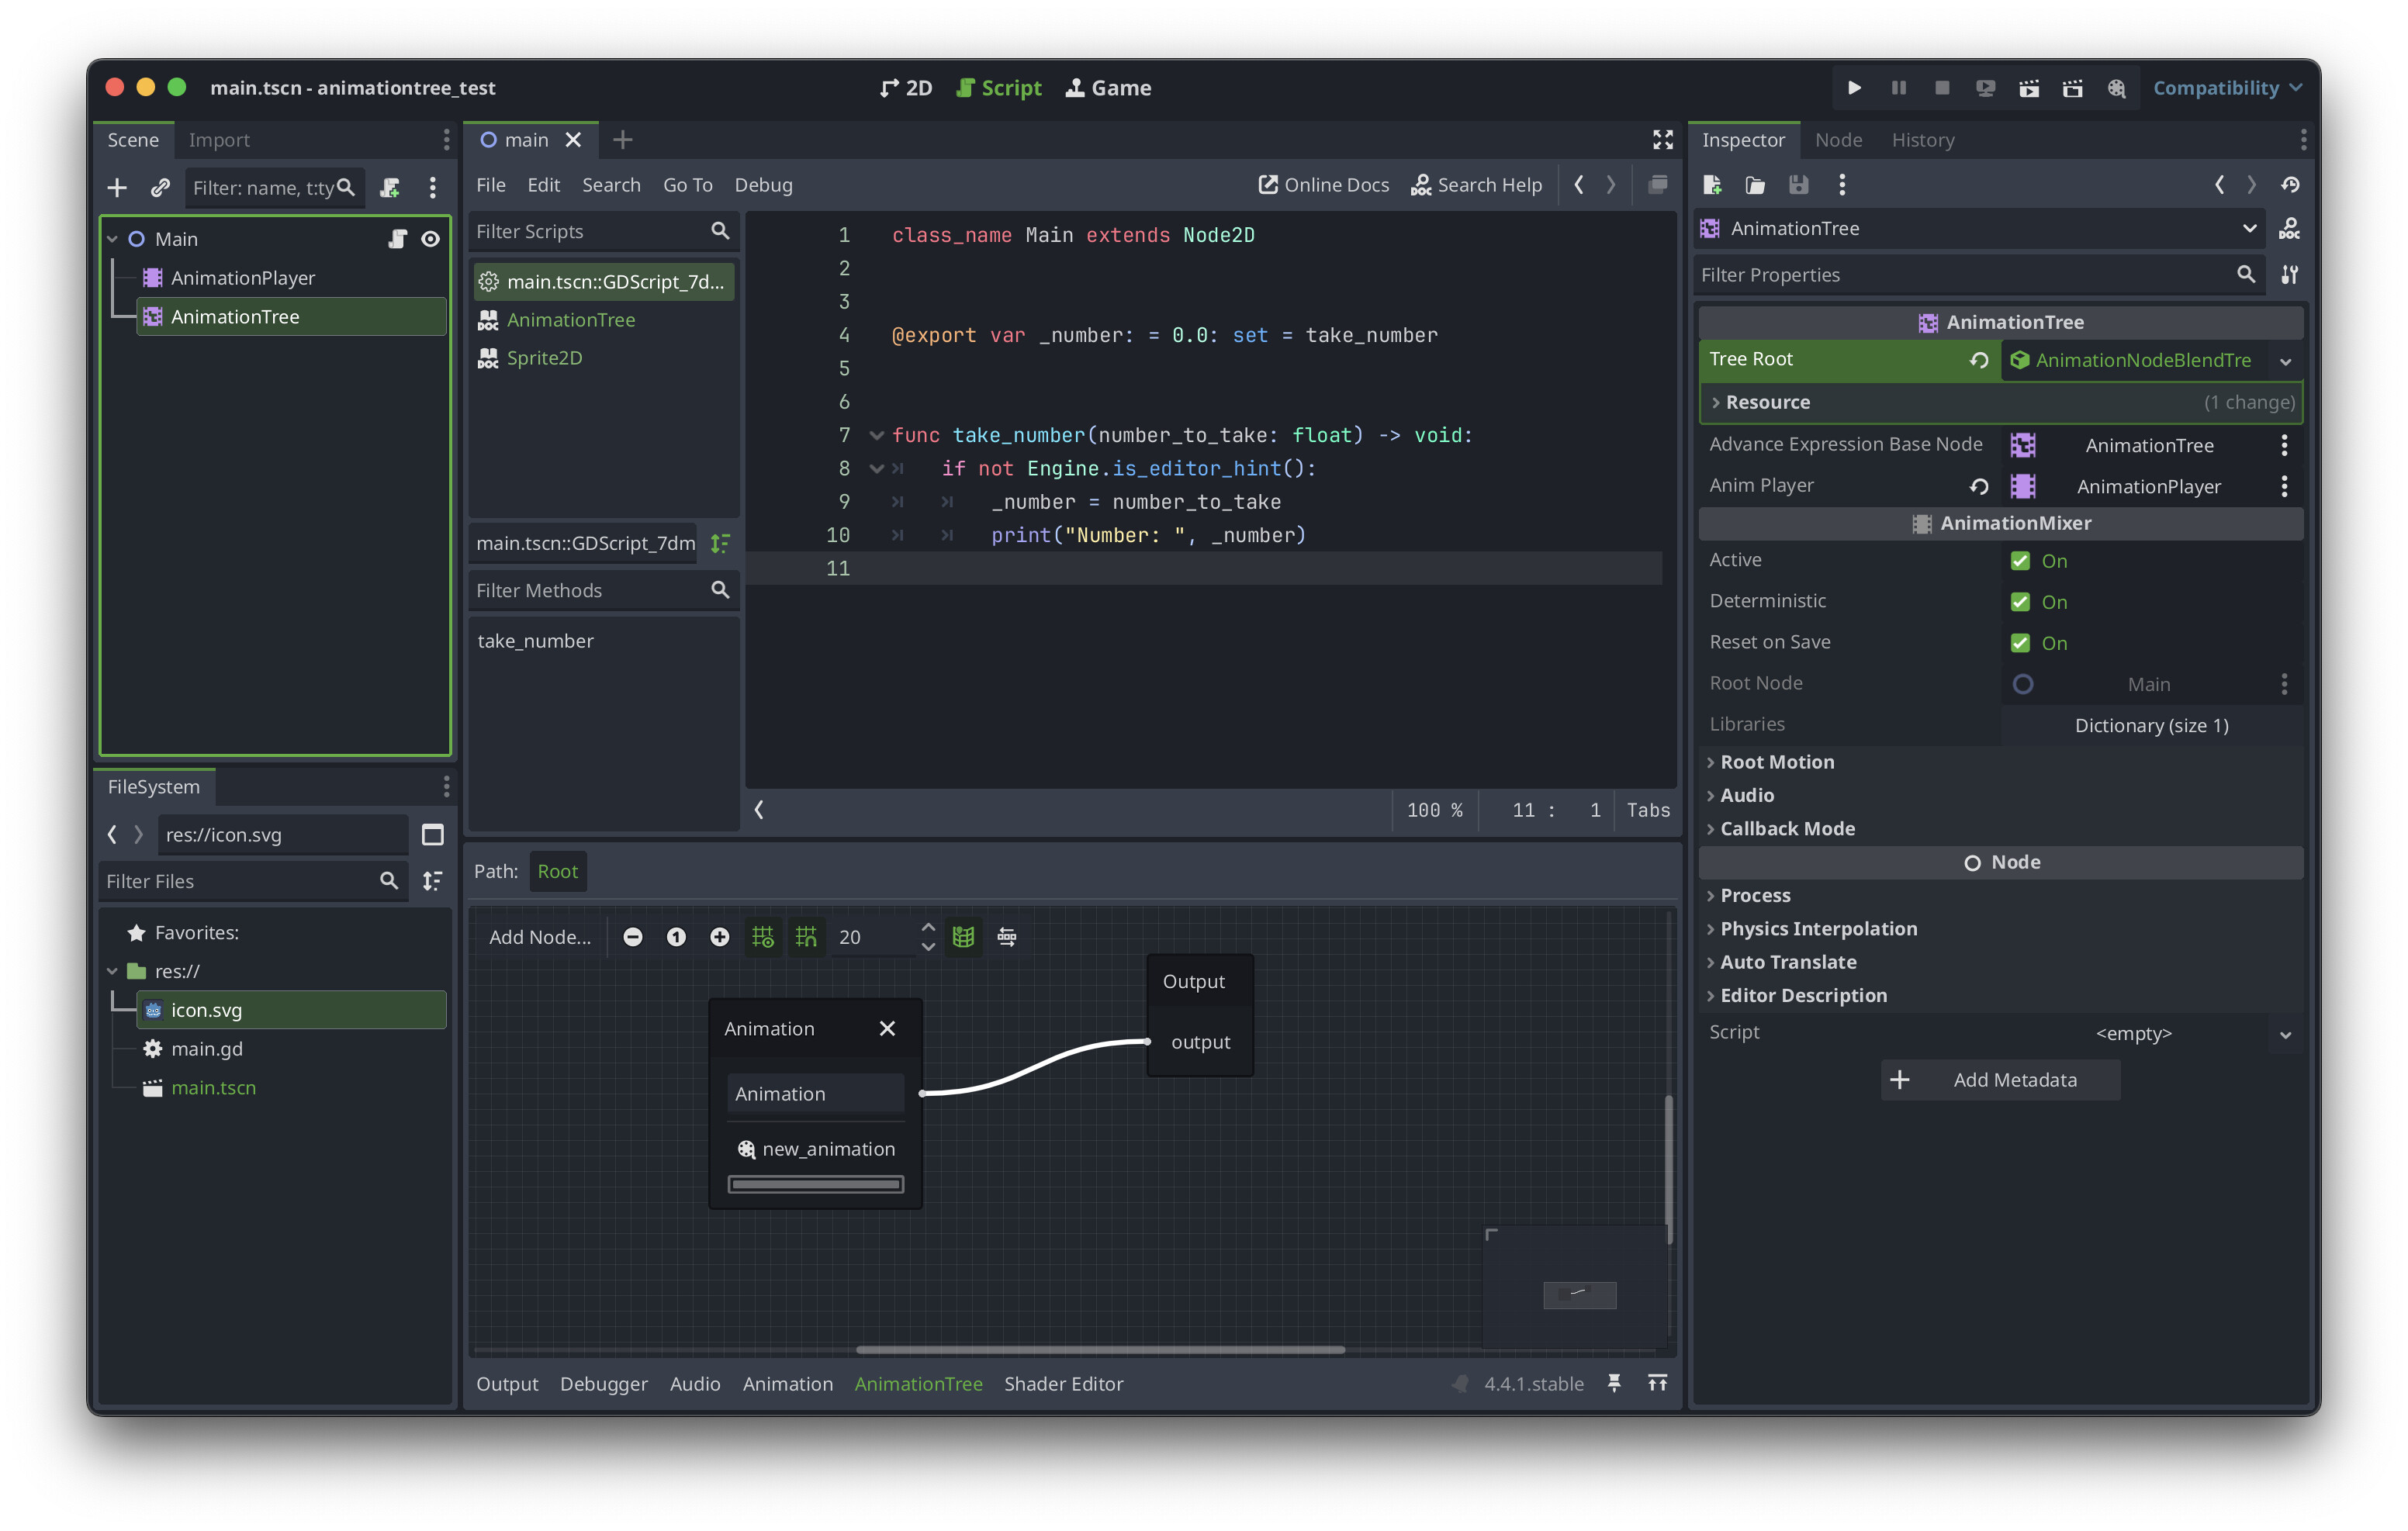Click the Root path button

(557, 871)
